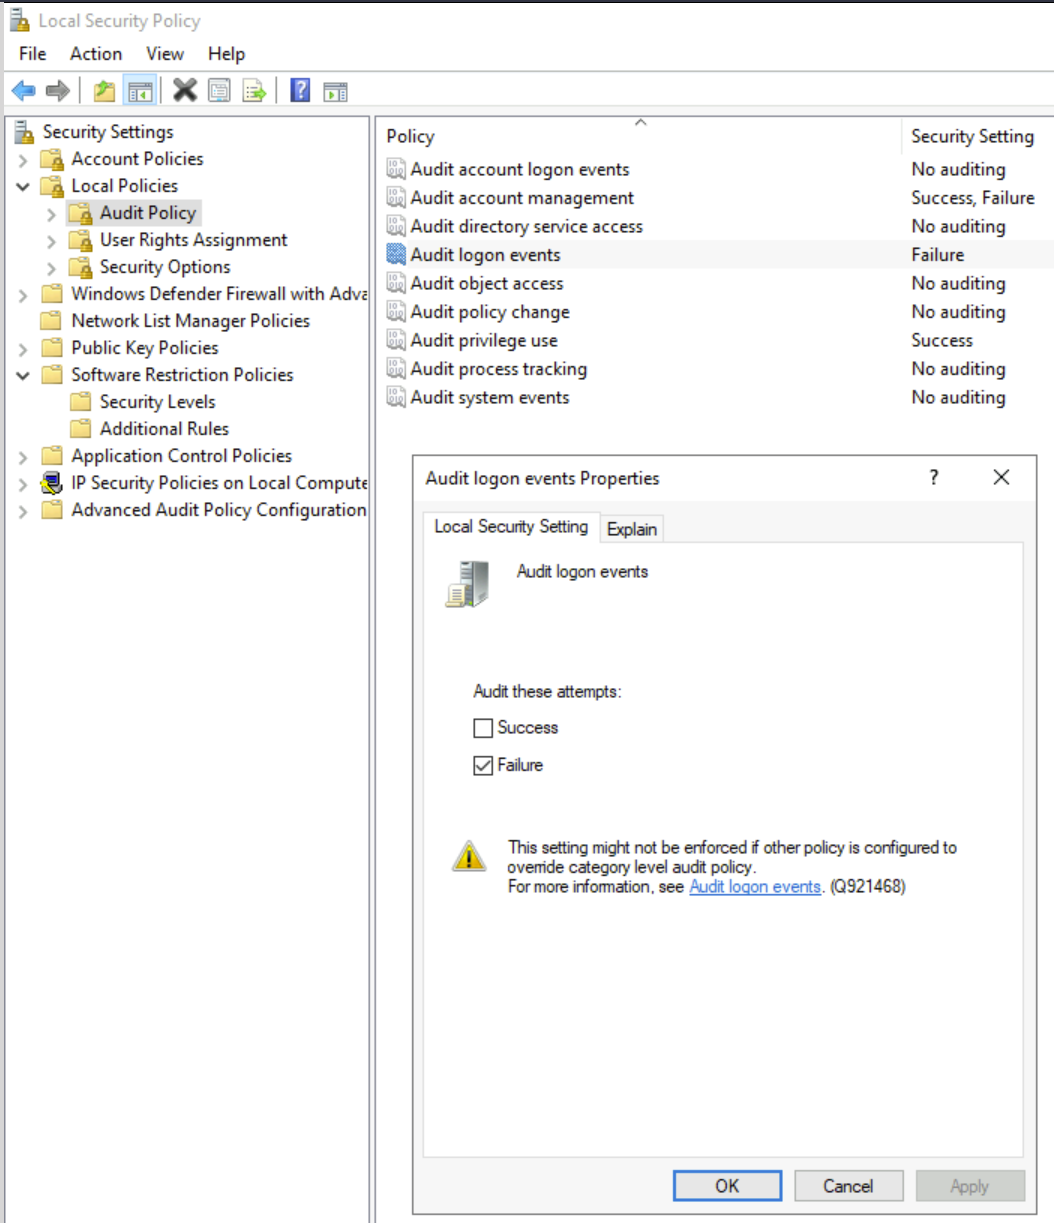Switch to the Explain tab
Screen dimensions: 1054x1223
point(632,528)
